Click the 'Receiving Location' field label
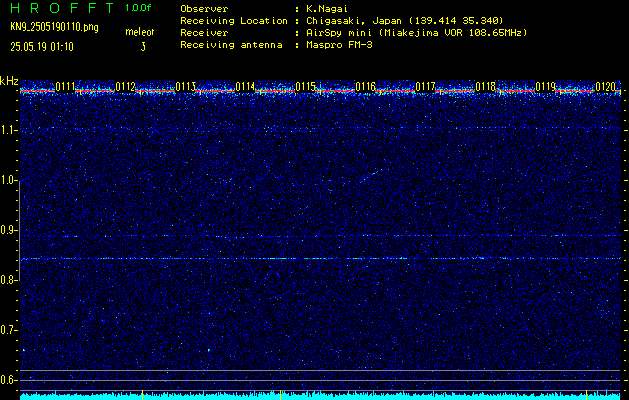Image resolution: width=629 pixels, height=400 pixels. [x=234, y=20]
